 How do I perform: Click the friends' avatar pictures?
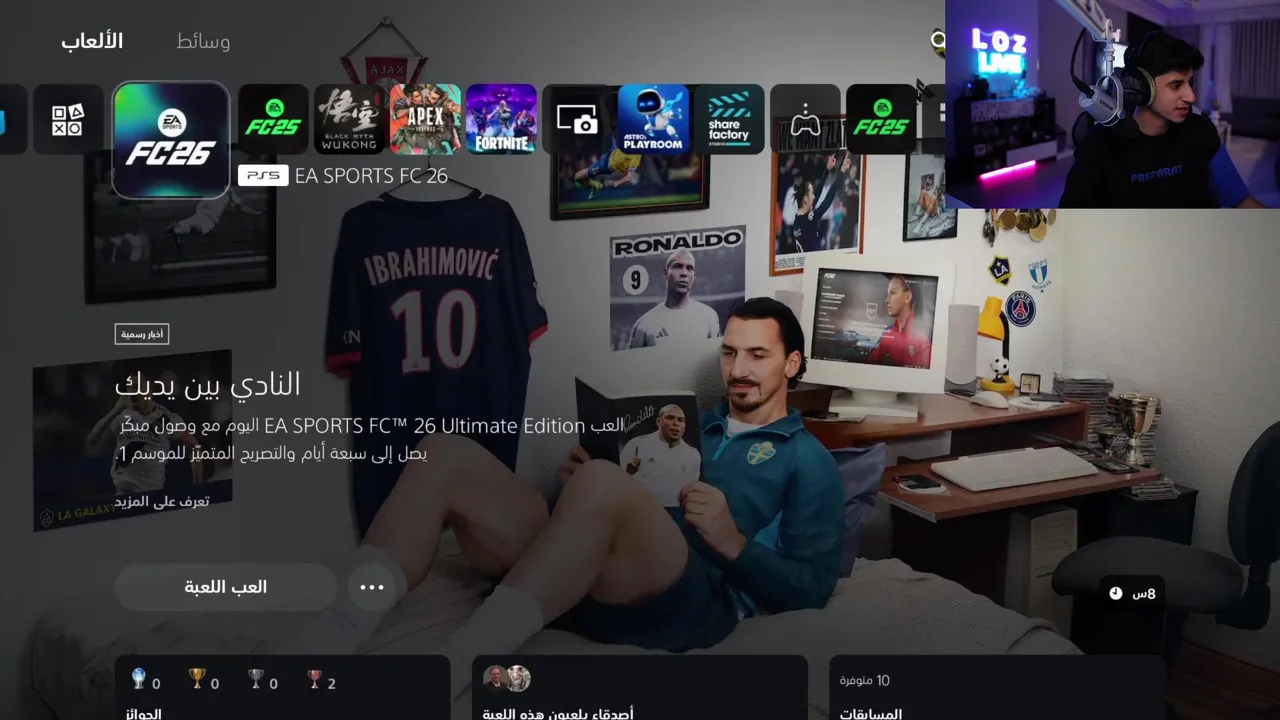click(x=506, y=679)
